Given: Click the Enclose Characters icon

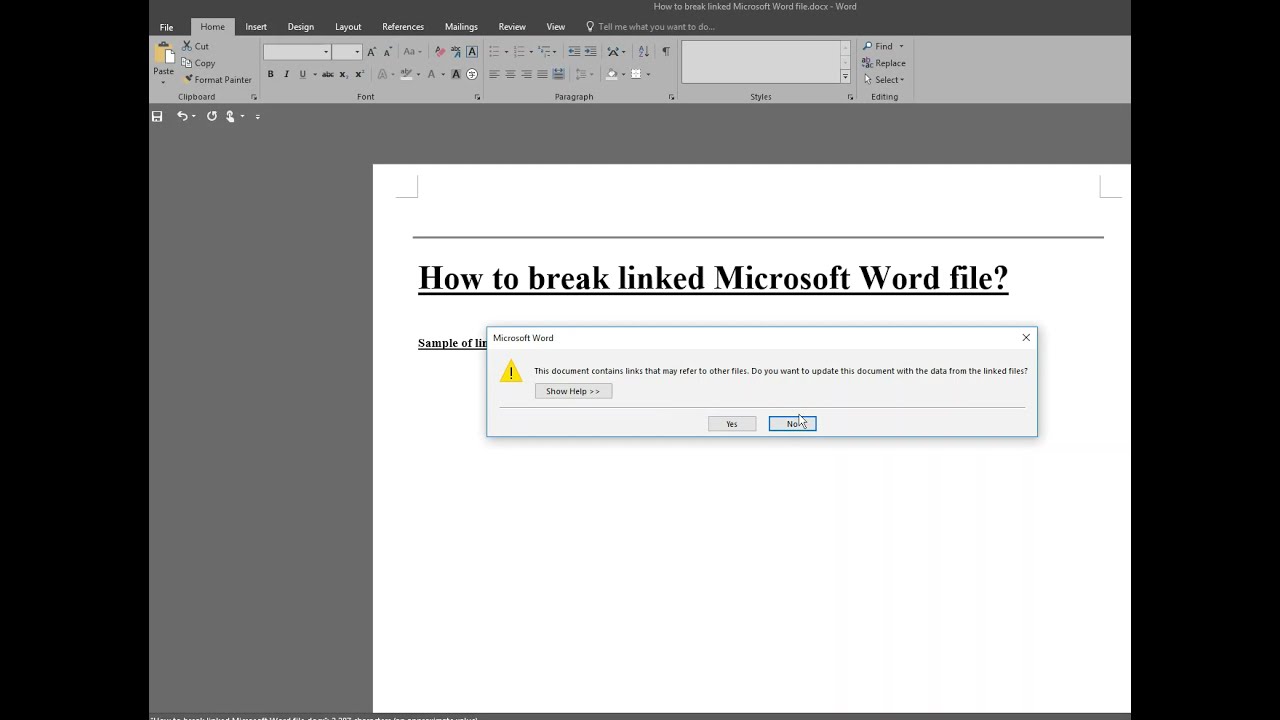Looking at the screenshot, I should [x=472, y=74].
